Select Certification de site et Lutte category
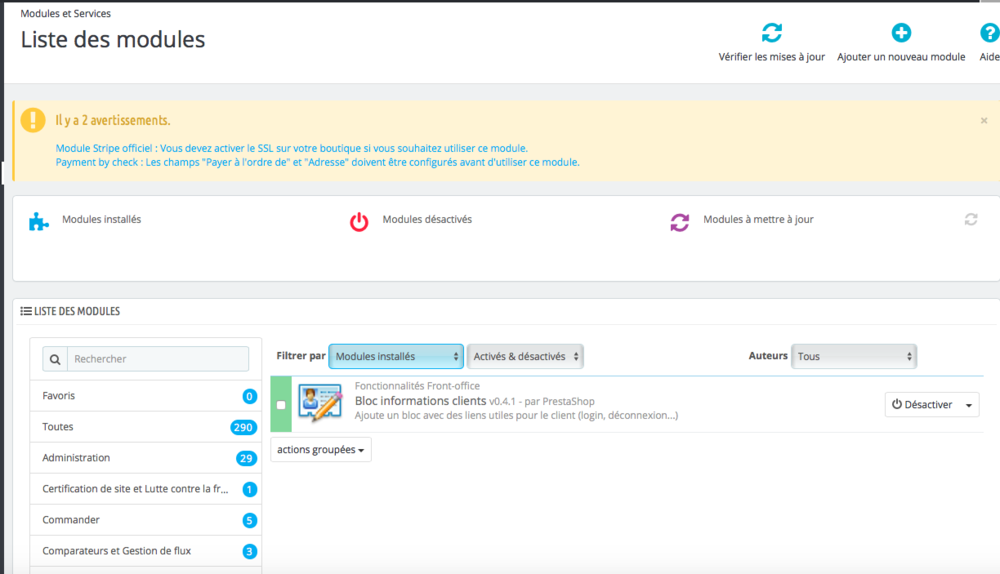This screenshot has width=1000, height=574. pos(145,489)
